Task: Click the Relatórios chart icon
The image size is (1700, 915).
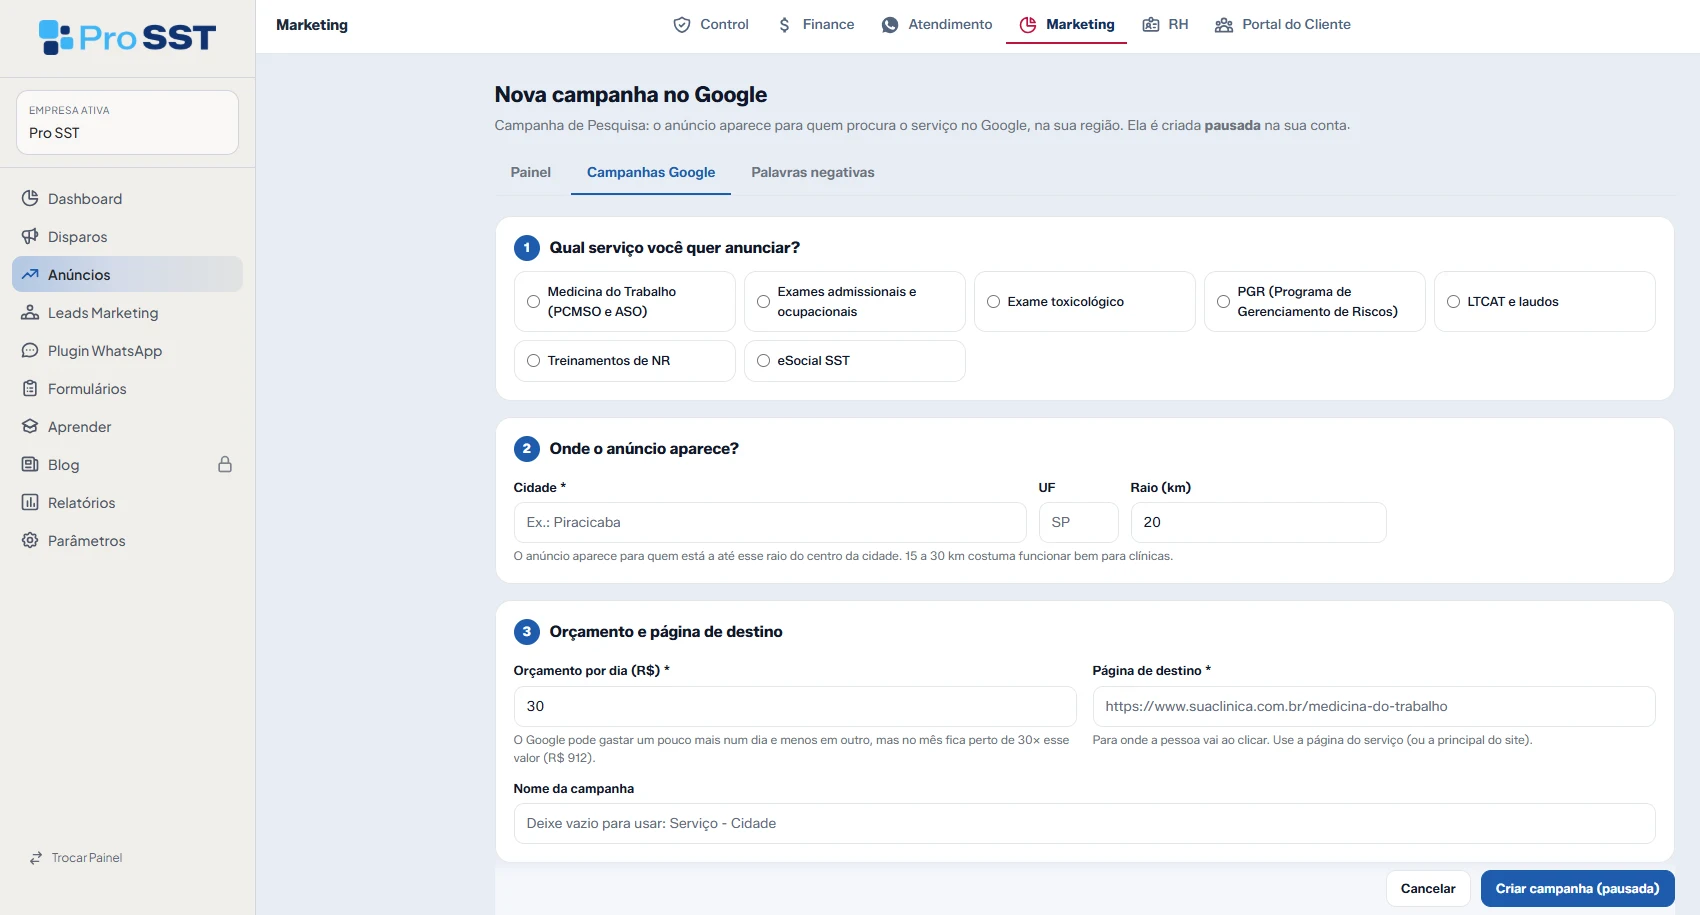Action: click(x=30, y=502)
